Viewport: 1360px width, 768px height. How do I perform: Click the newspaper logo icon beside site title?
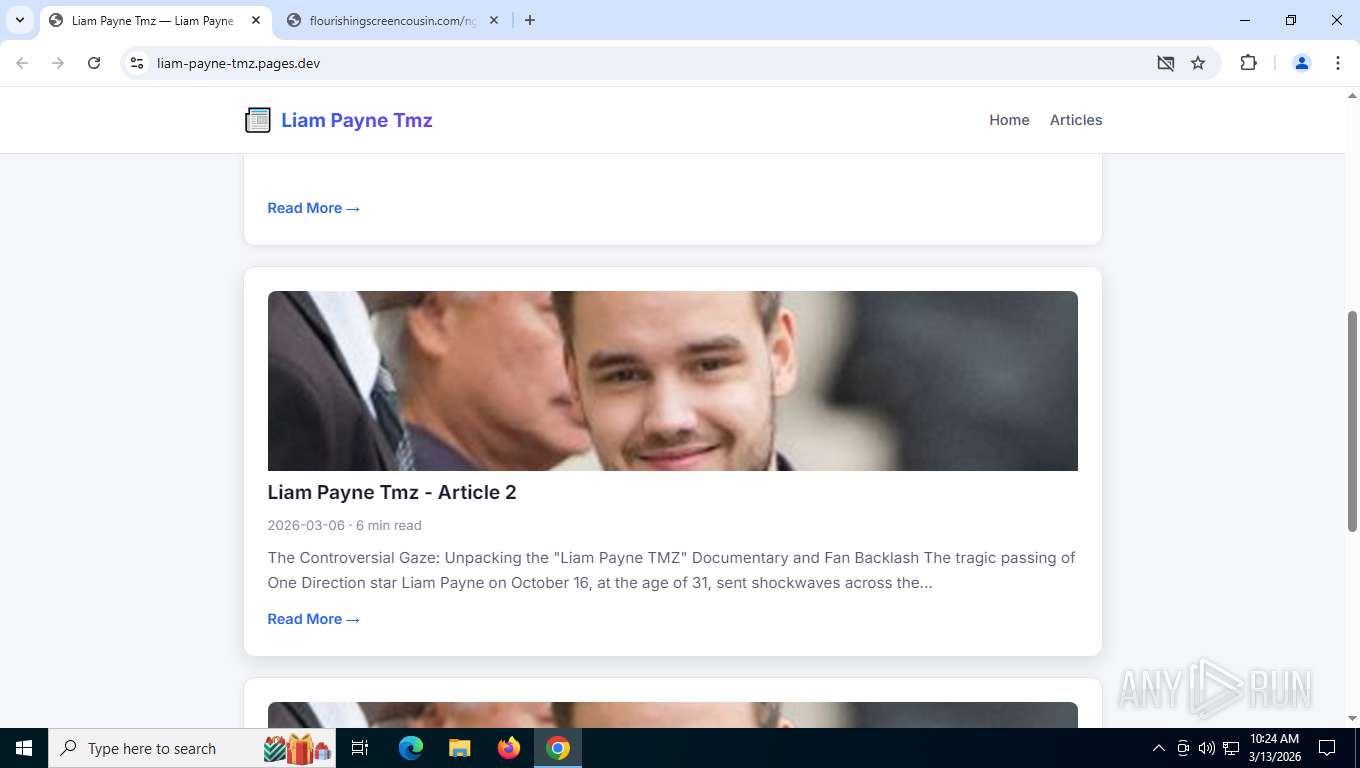pos(258,120)
